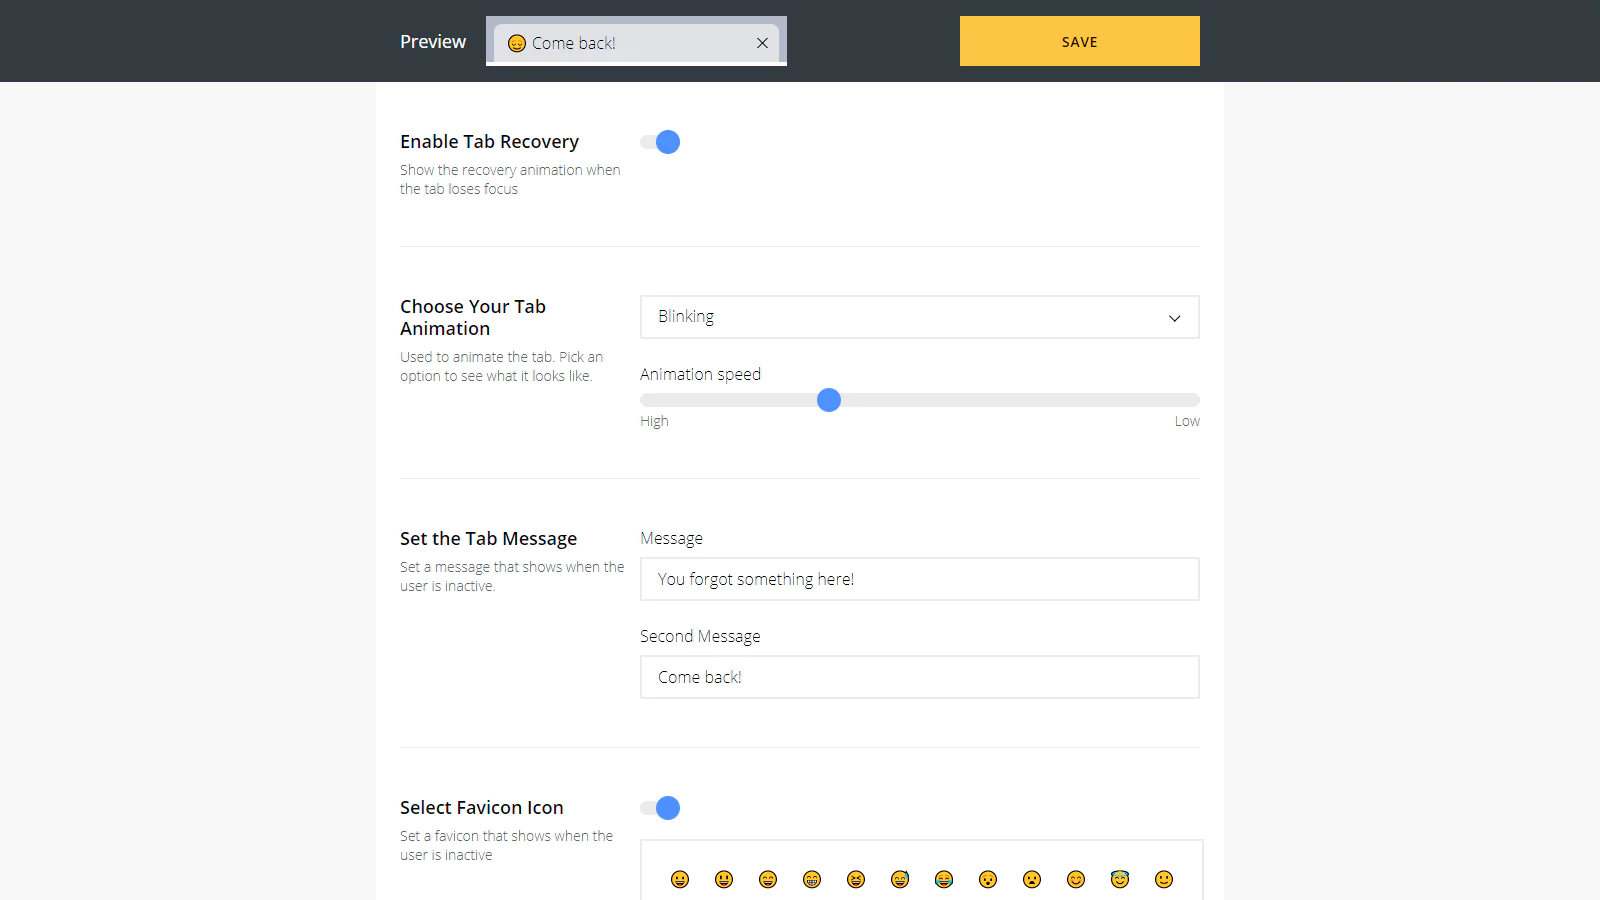Click in the Message input field
The height and width of the screenshot is (900, 1600).
click(920, 579)
